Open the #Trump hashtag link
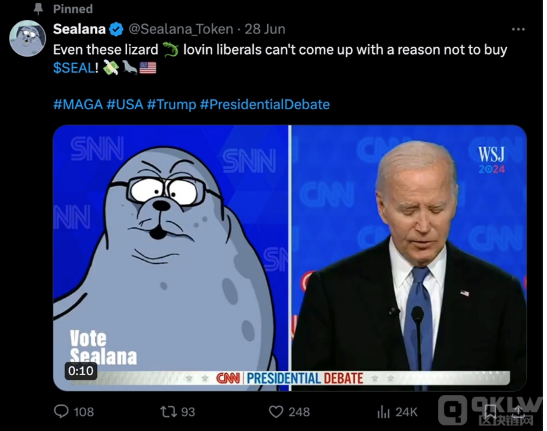 click(172, 104)
